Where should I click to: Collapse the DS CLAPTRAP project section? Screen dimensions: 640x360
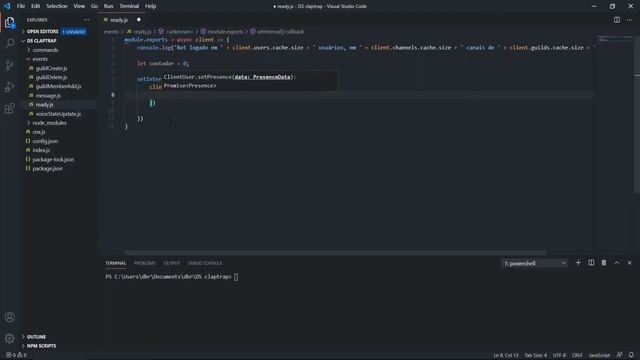(x=41, y=41)
